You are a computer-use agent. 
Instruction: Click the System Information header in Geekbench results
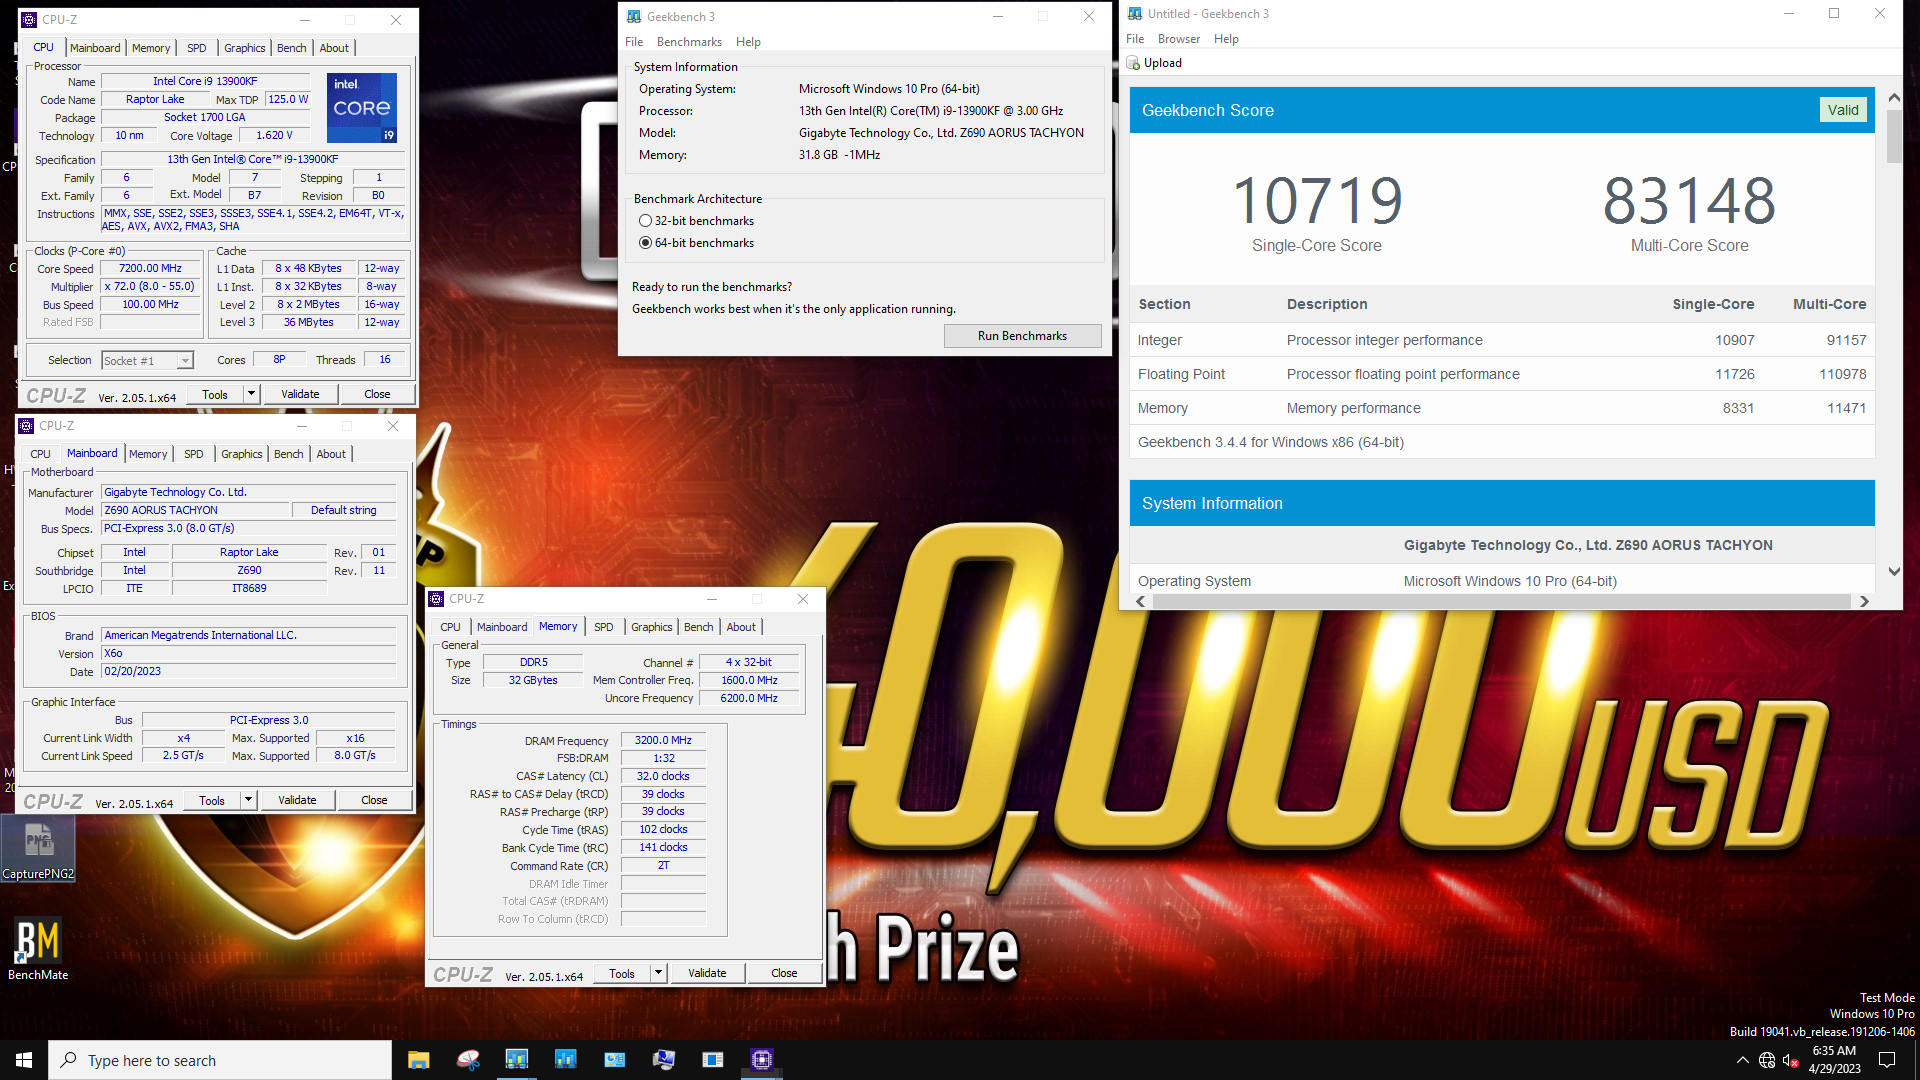pyautogui.click(x=1502, y=503)
